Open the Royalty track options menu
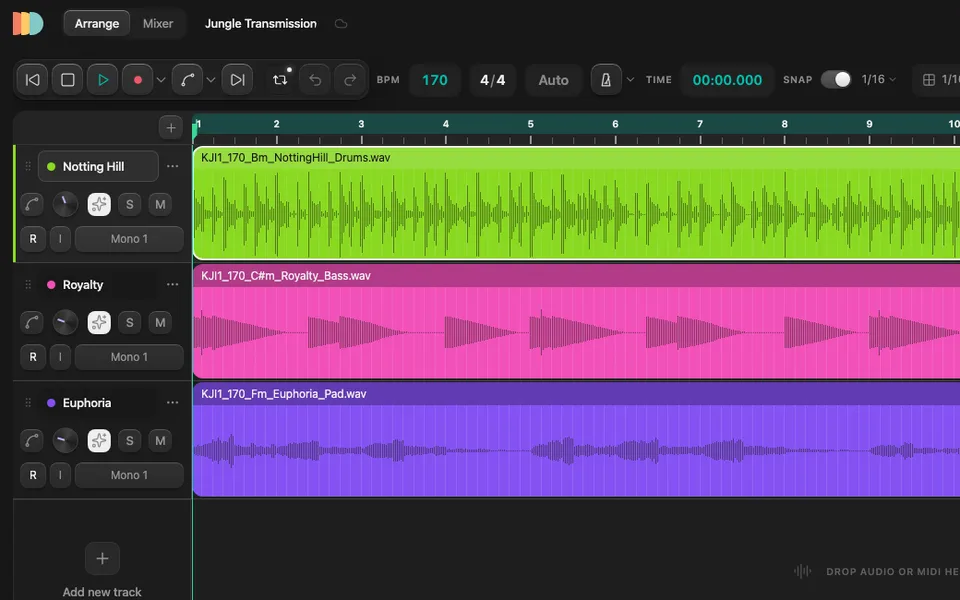This screenshot has width=960, height=600. [x=173, y=285]
